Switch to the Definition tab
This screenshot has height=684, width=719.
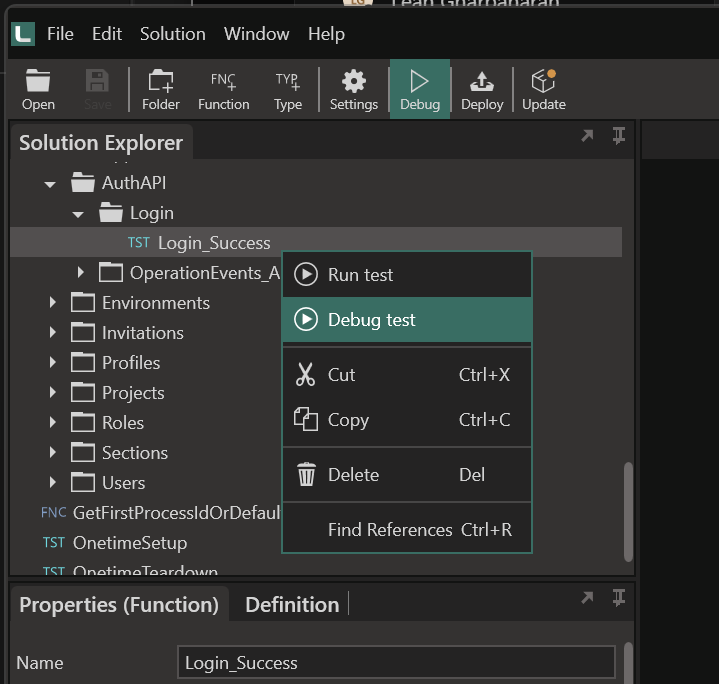[291, 605]
